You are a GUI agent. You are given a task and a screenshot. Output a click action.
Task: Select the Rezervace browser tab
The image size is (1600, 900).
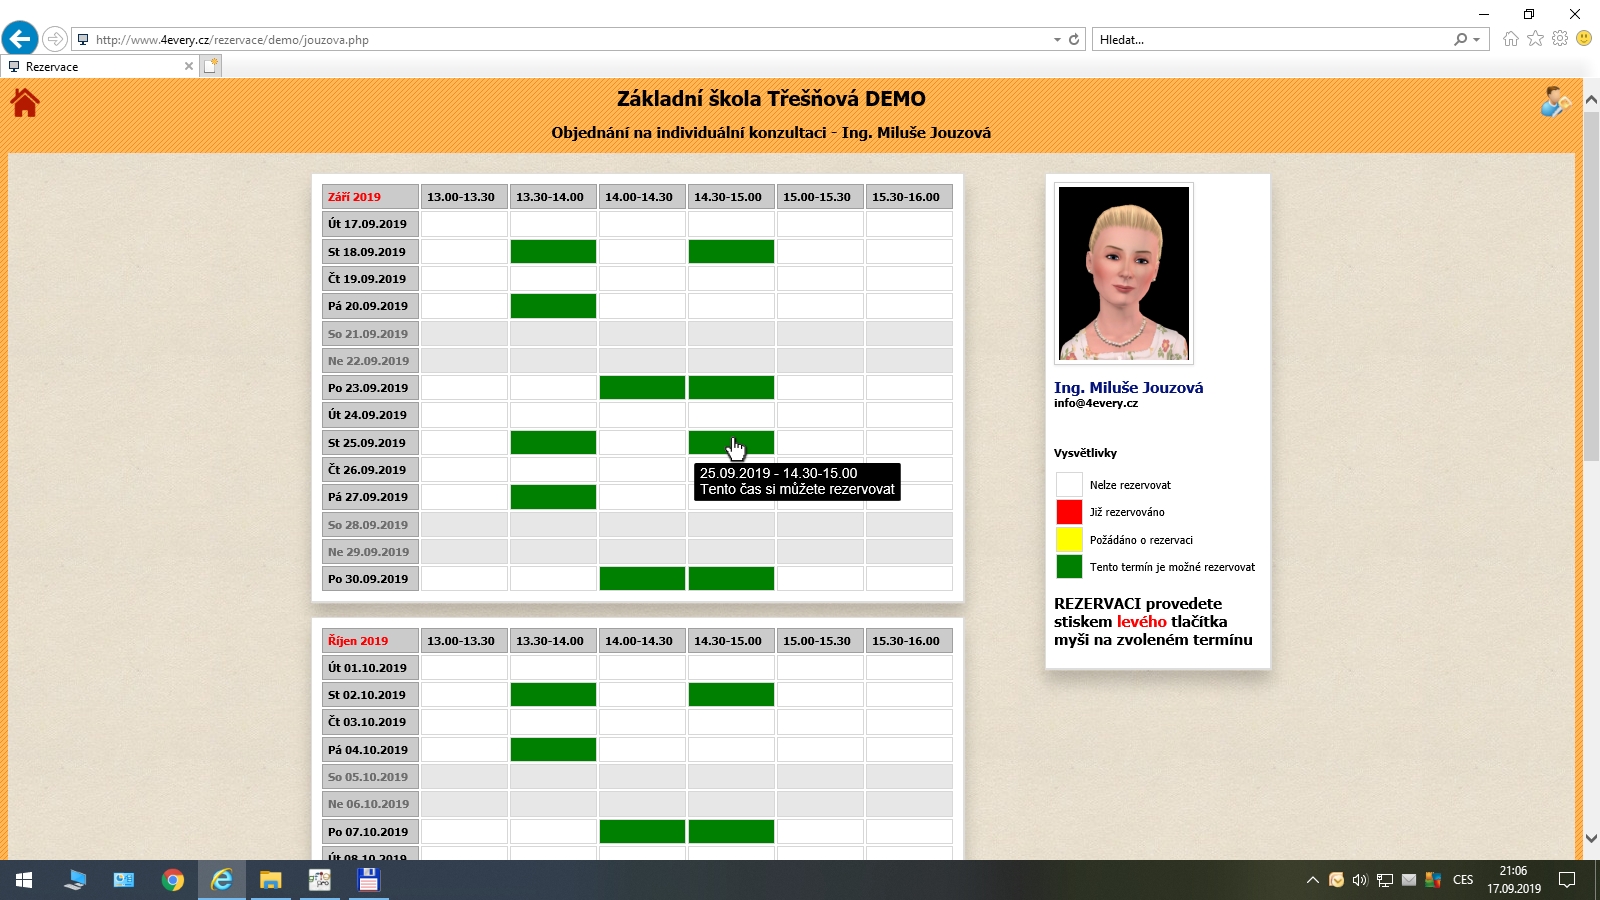(98, 66)
